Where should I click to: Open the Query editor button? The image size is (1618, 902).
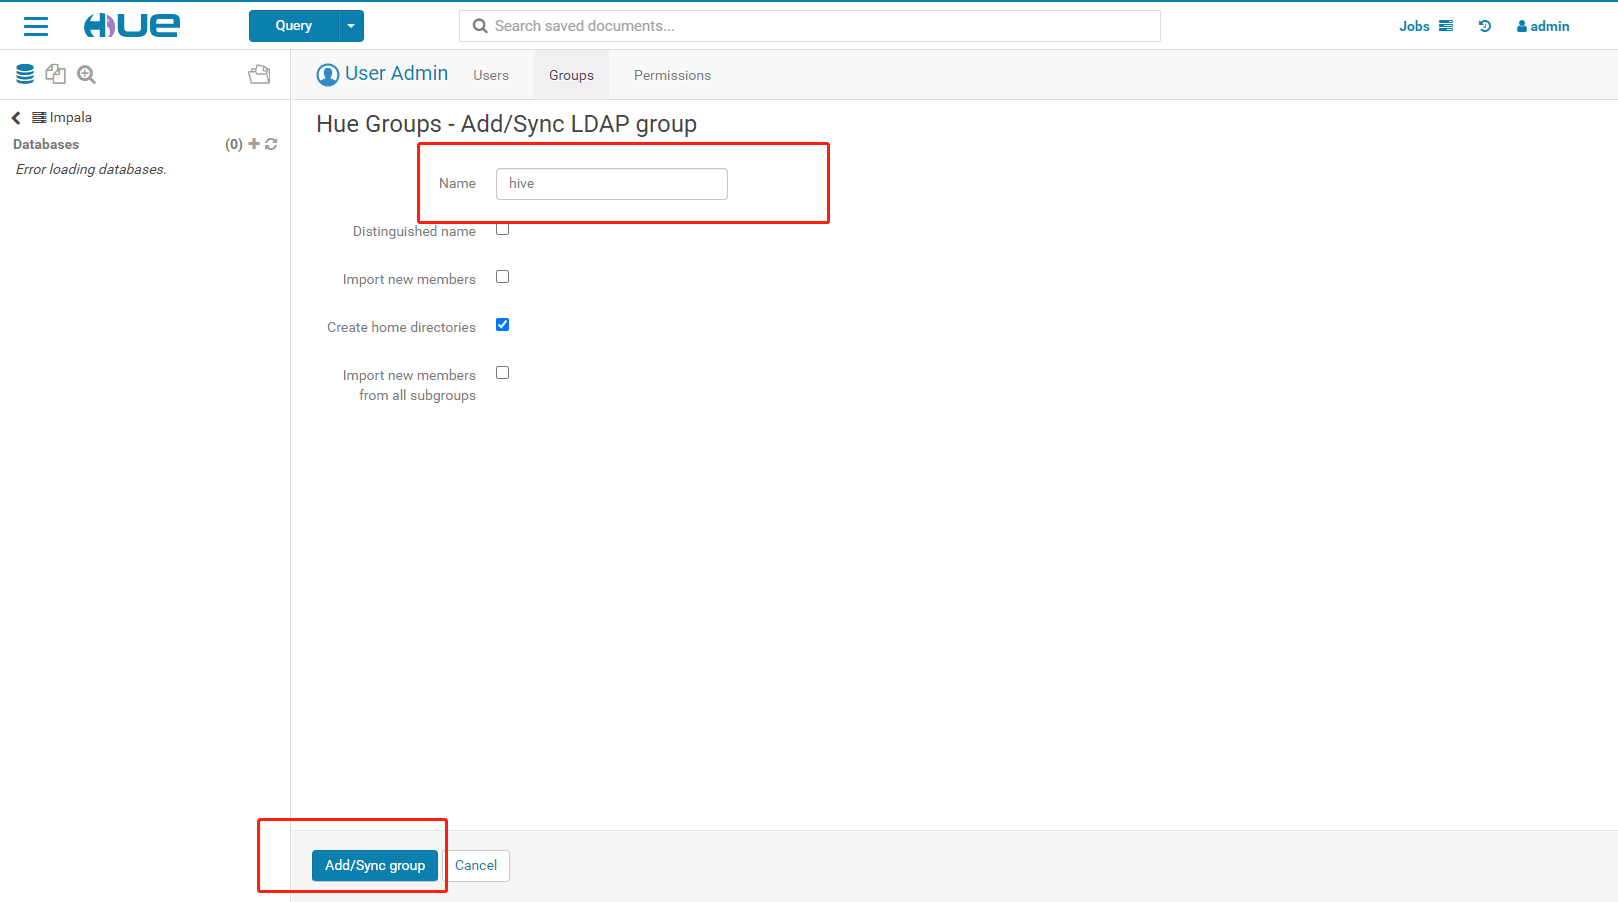[x=294, y=26]
